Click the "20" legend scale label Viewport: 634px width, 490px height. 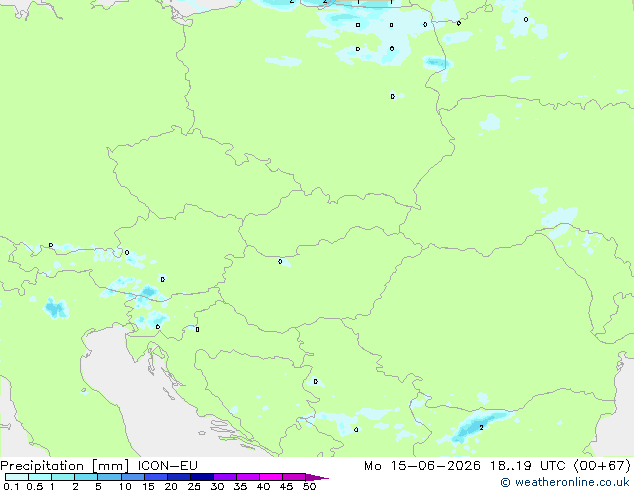click(x=171, y=486)
